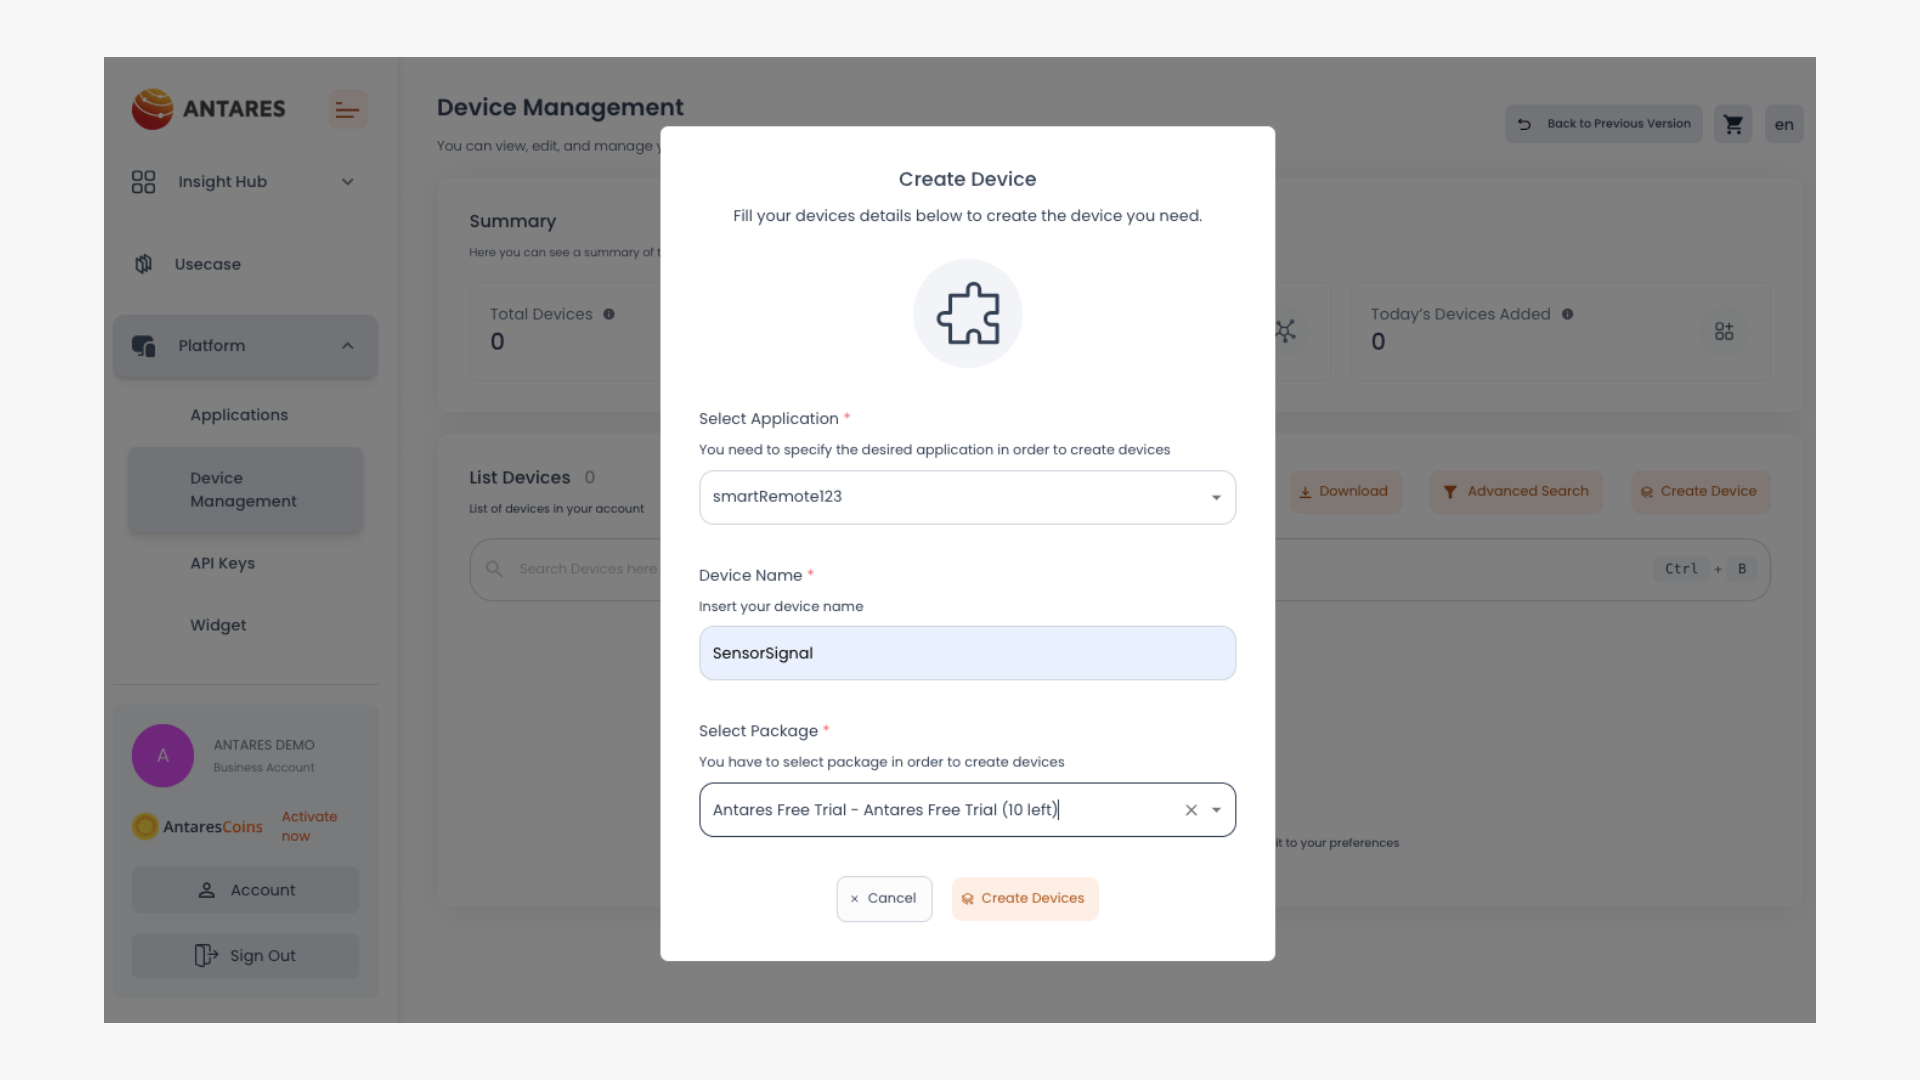This screenshot has width=1920, height=1080.
Task: Click the purple account avatar
Action: pos(163,756)
